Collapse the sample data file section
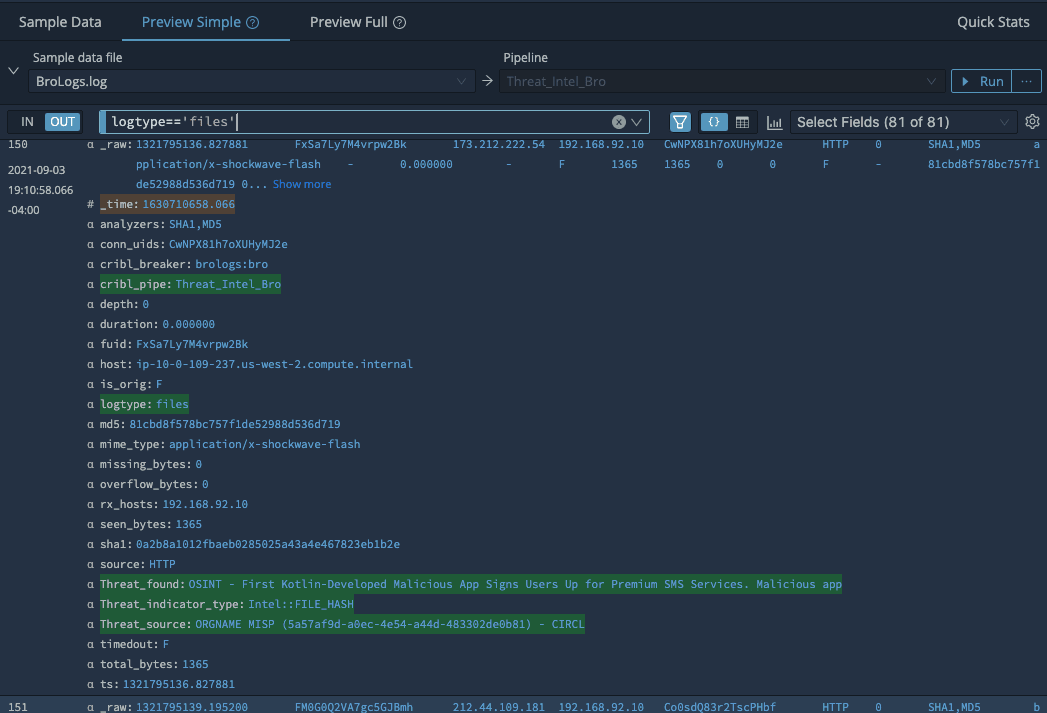The height and width of the screenshot is (713, 1047). [x=13, y=71]
